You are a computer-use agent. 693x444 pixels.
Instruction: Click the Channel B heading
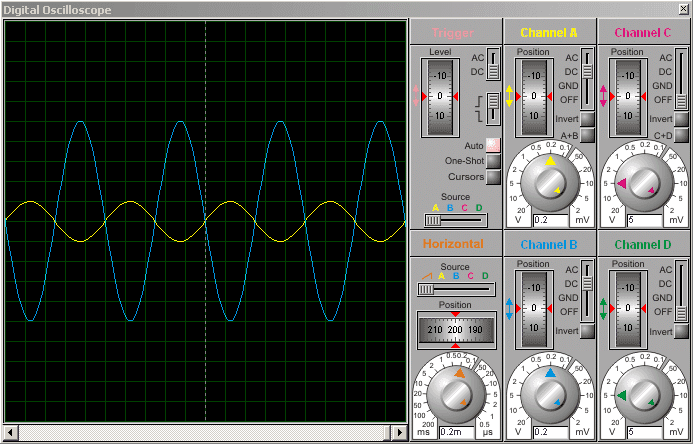click(x=549, y=245)
